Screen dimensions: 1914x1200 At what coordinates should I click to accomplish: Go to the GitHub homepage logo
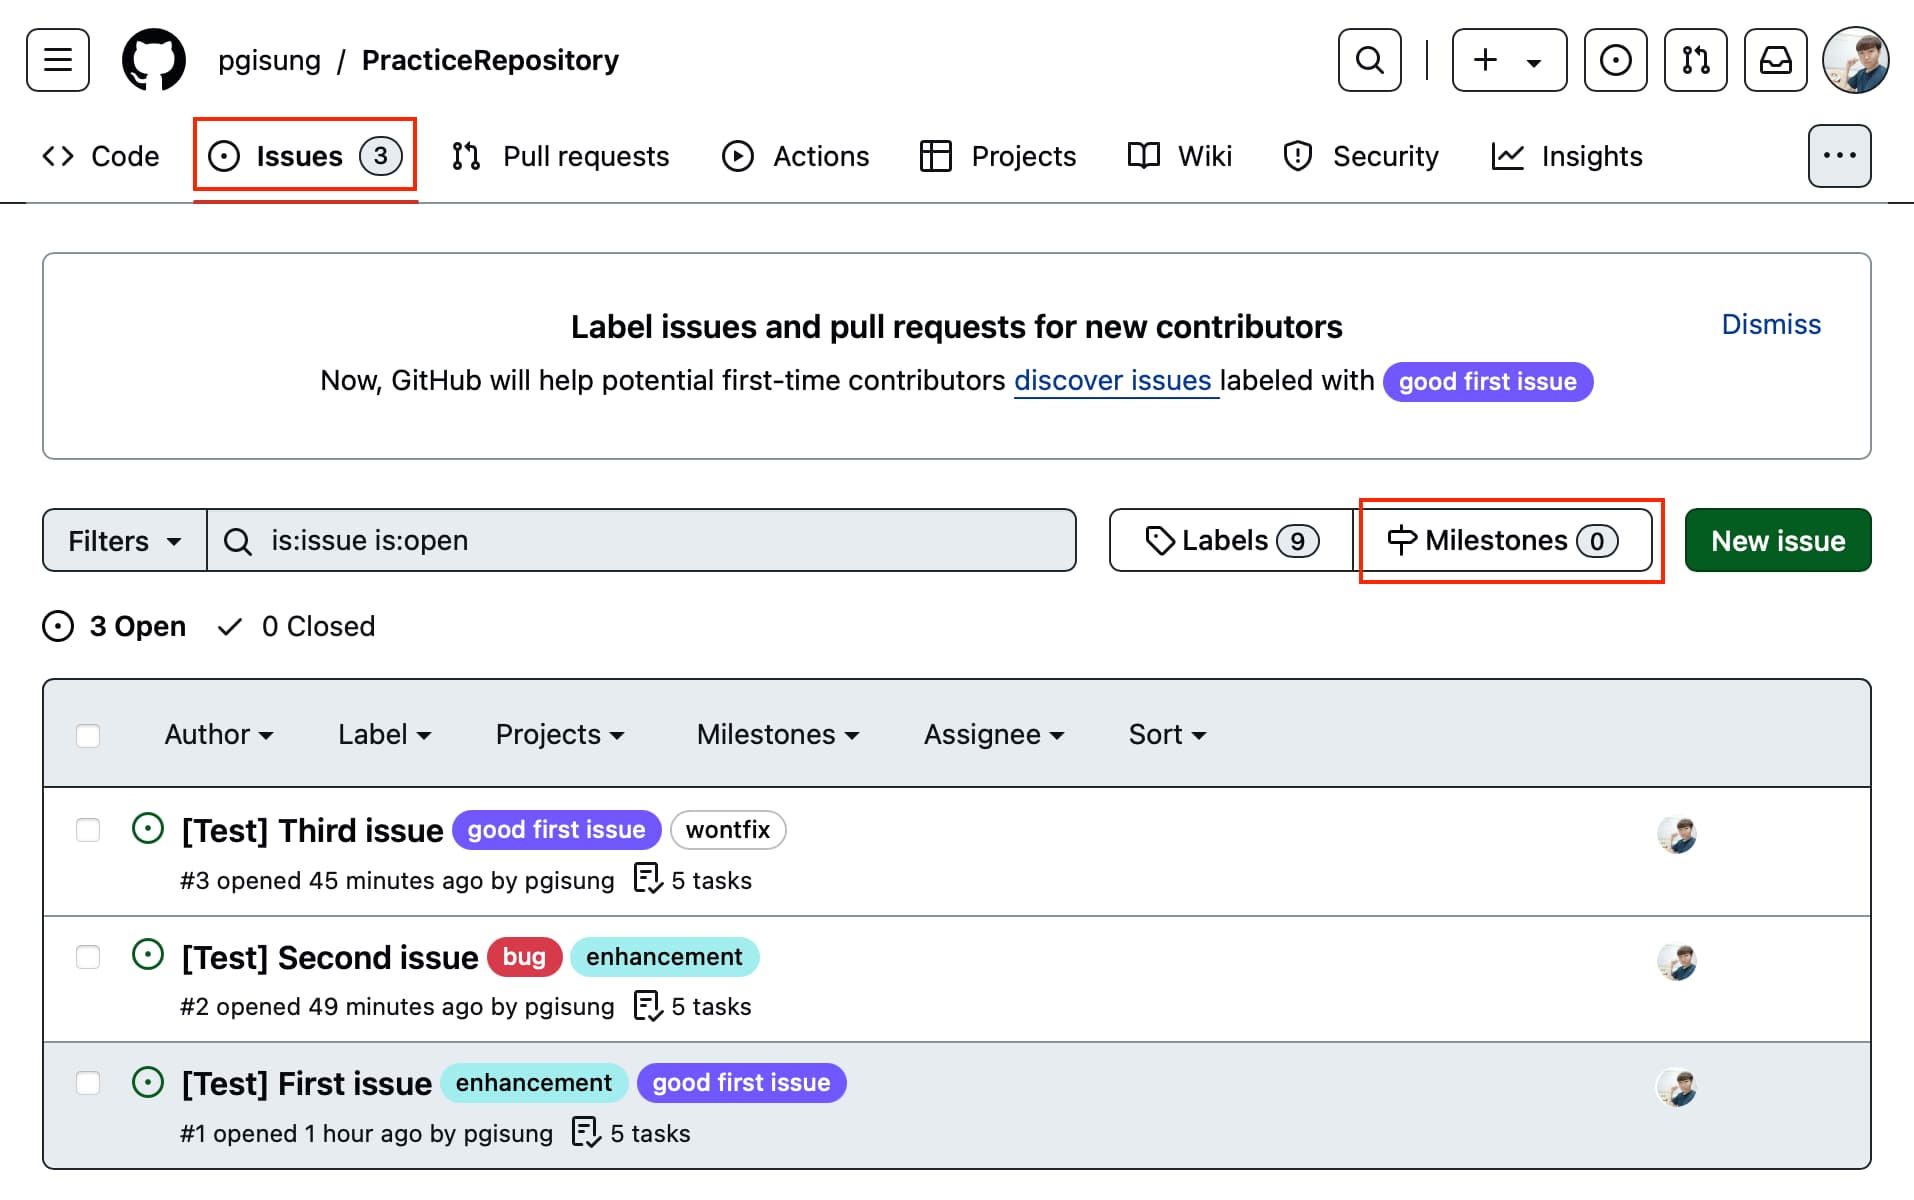pyautogui.click(x=154, y=60)
